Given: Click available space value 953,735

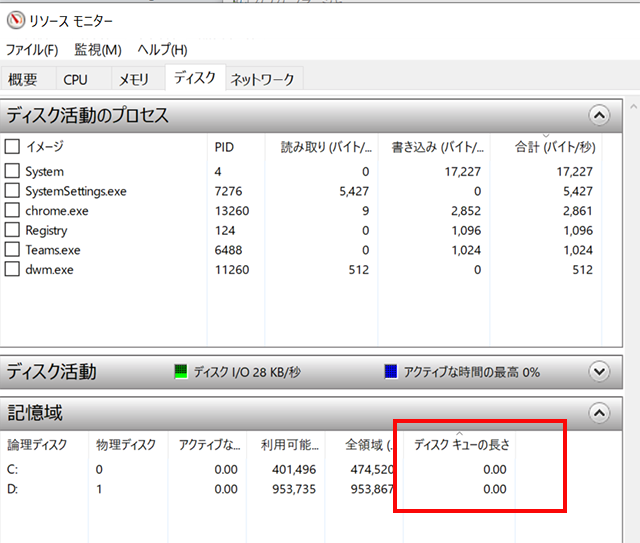Looking at the screenshot, I should point(294,489).
